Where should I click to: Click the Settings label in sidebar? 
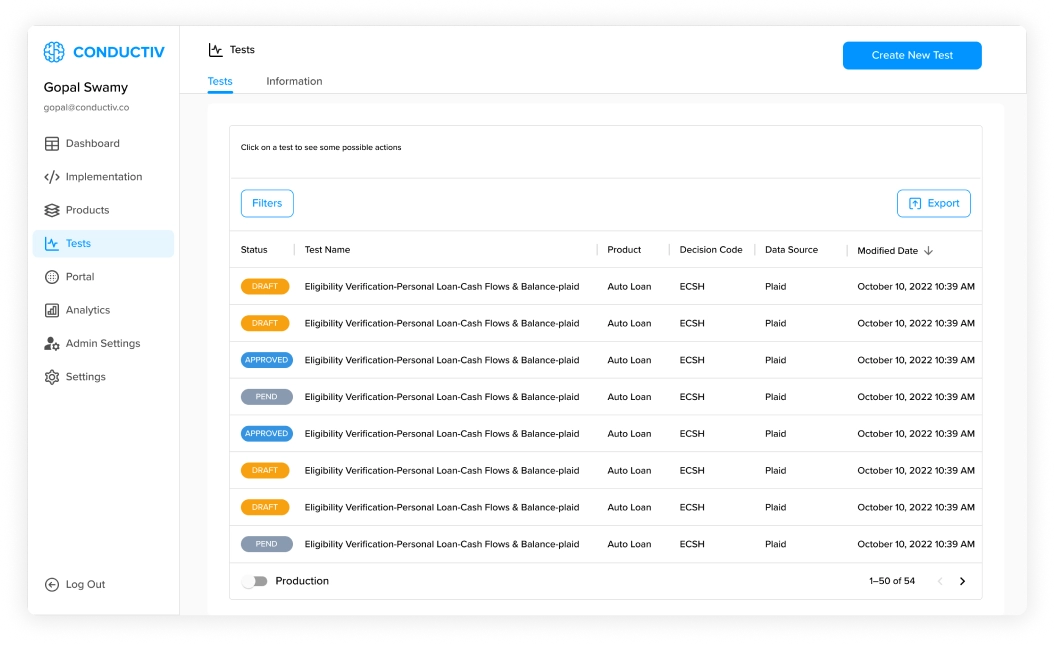85,377
